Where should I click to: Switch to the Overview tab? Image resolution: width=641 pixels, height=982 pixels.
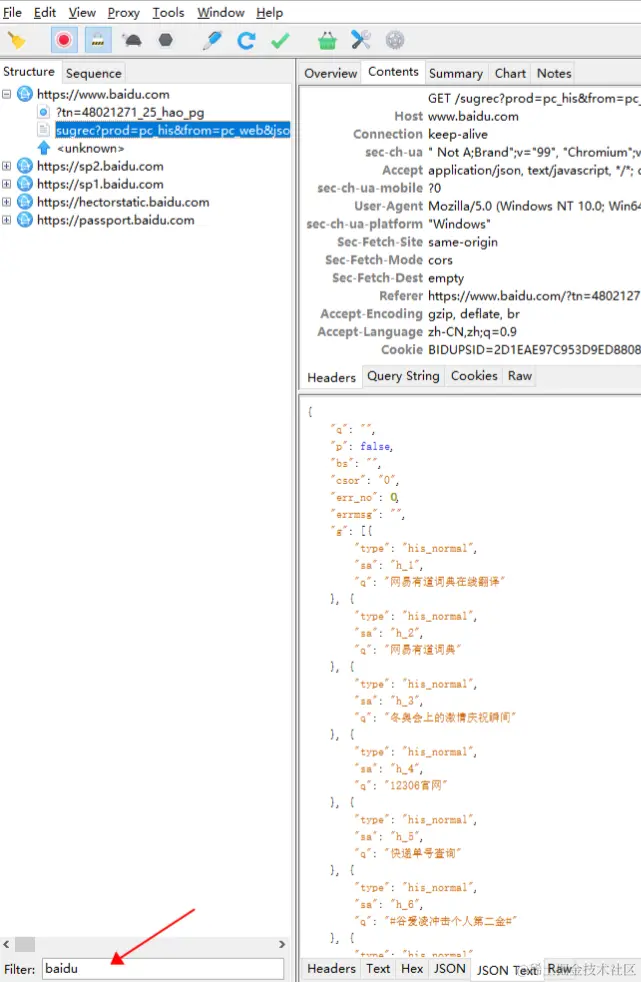point(331,73)
